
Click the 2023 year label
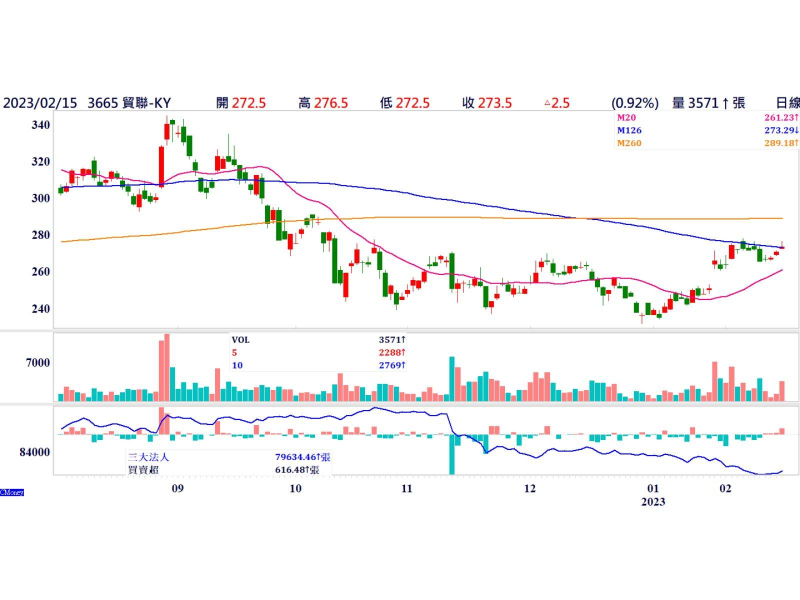click(x=653, y=502)
